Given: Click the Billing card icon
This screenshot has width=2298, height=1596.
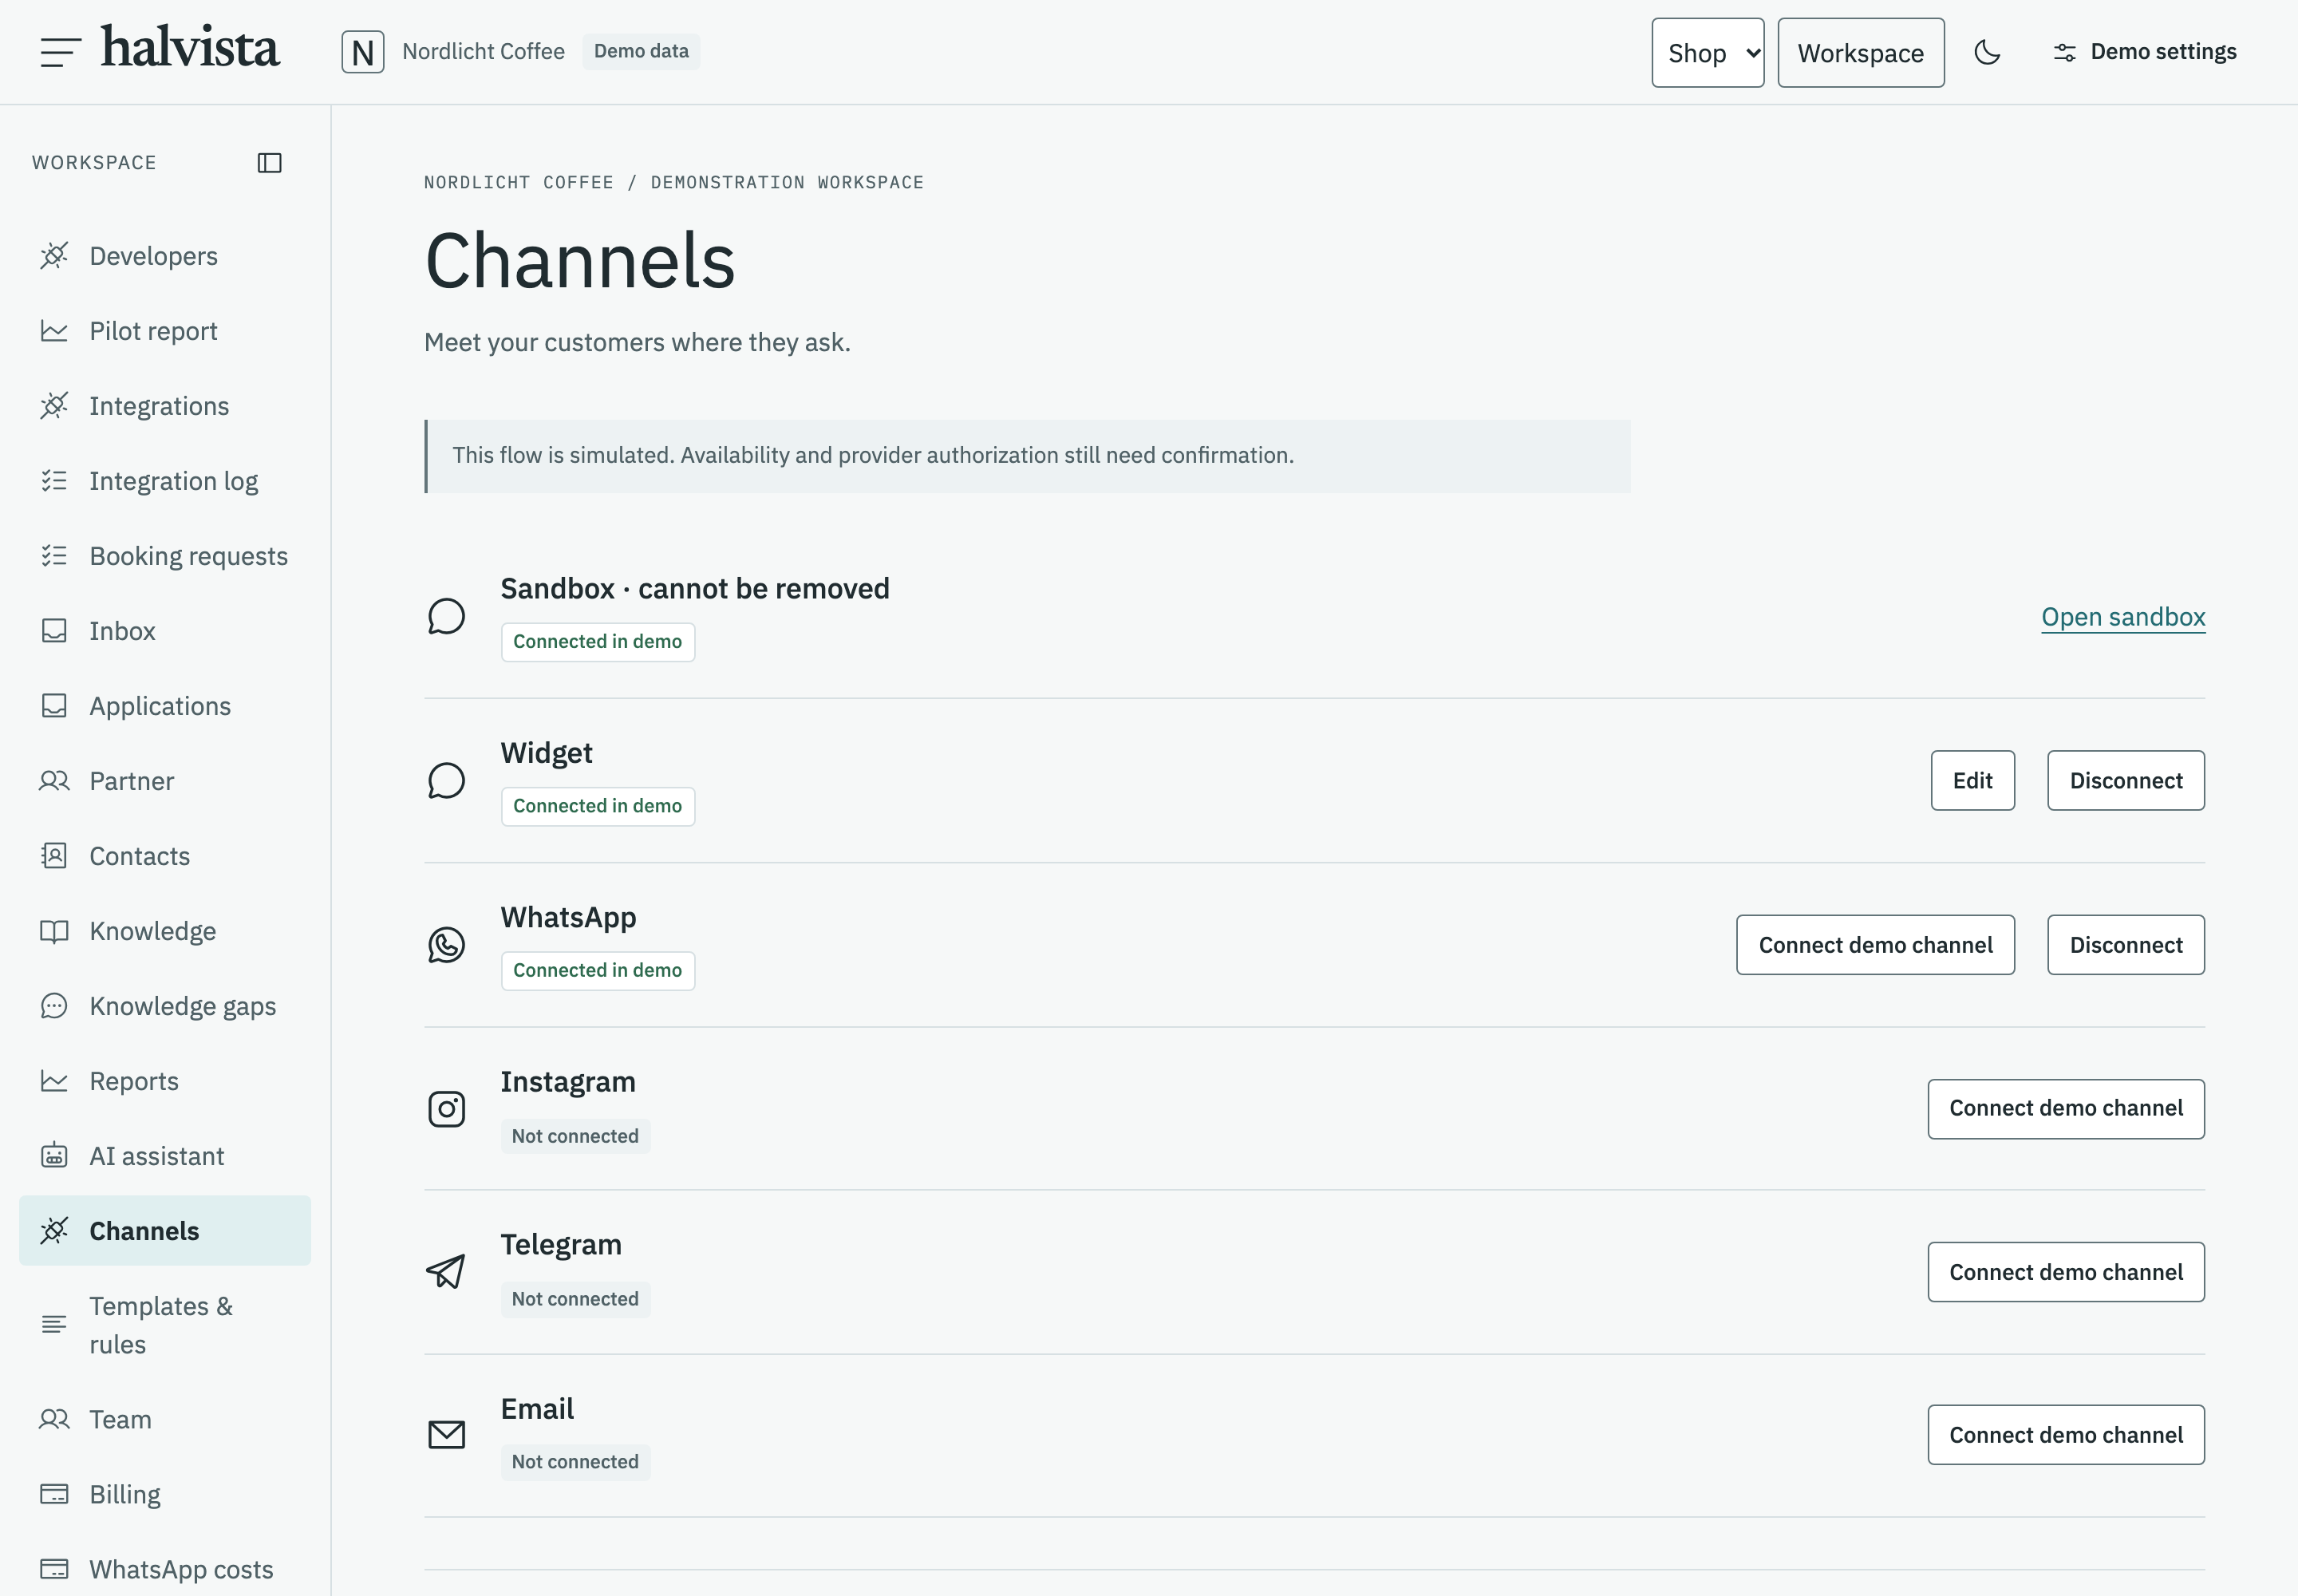Looking at the screenshot, I should (54, 1494).
